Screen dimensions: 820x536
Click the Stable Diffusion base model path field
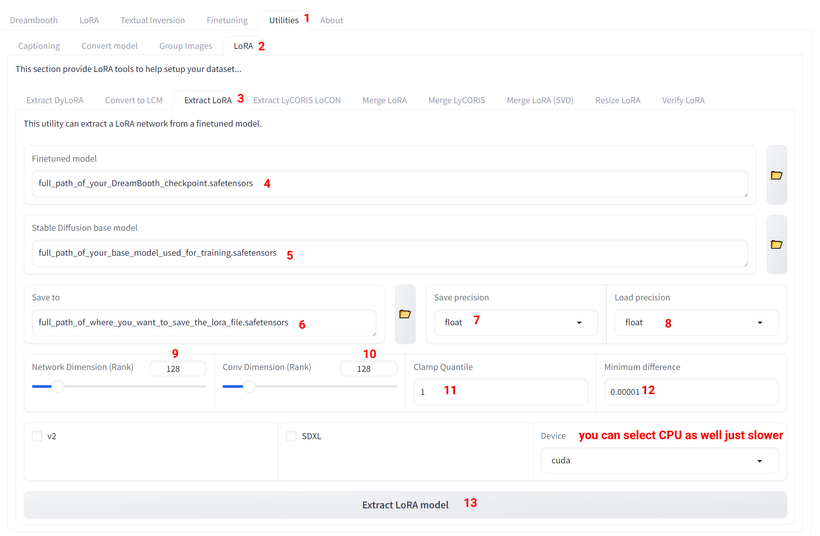(390, 253)
